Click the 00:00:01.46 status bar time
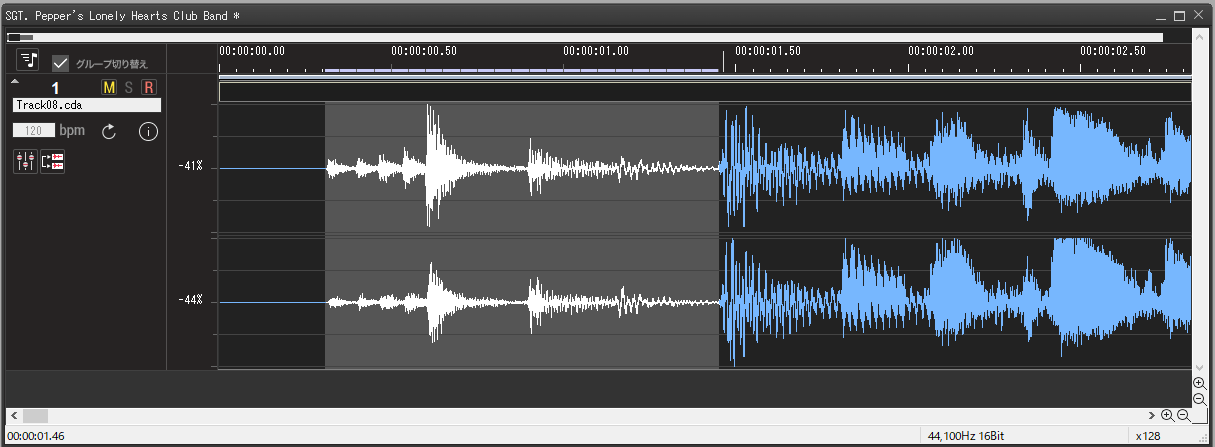The image size is (1215, 447). 36,436
